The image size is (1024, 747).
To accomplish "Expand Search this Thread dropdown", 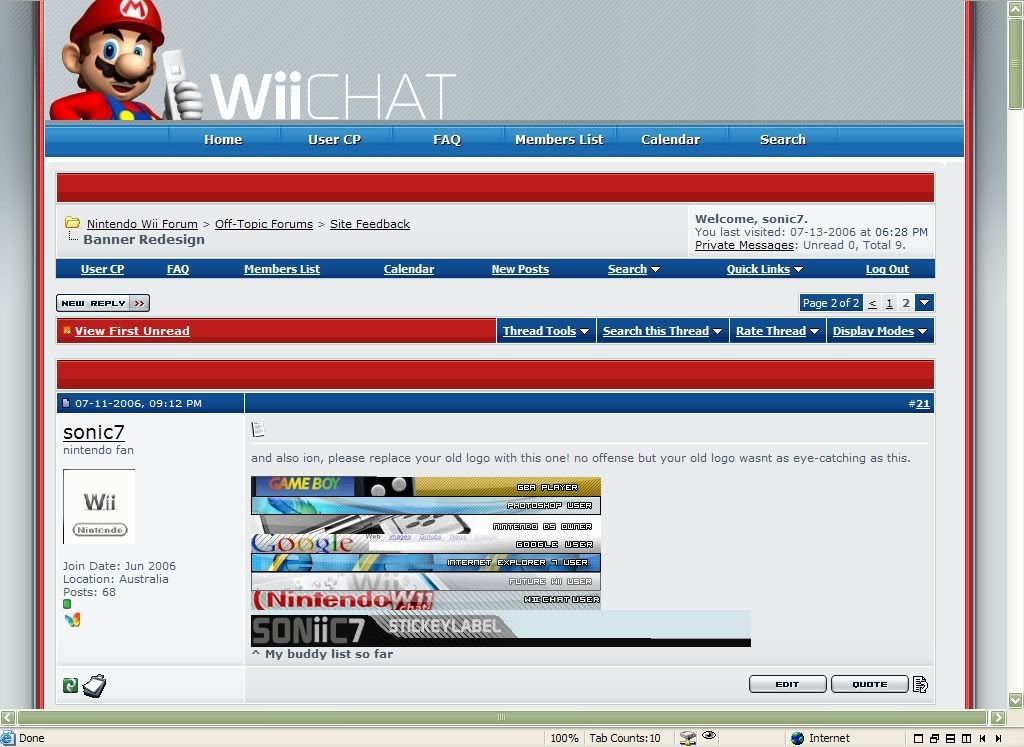I will coord(662,331).
